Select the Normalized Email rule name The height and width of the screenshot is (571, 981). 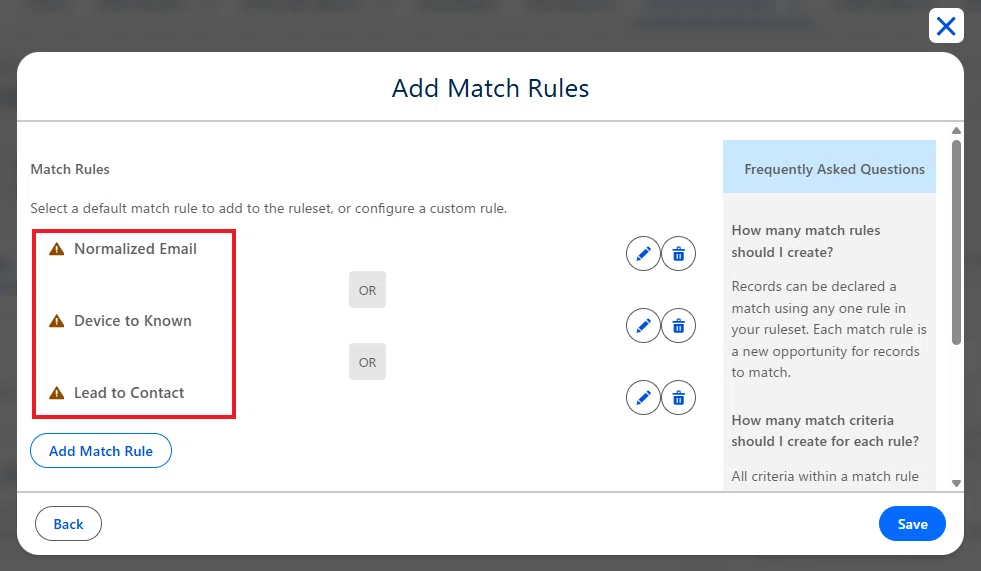(x=135, y=249)
